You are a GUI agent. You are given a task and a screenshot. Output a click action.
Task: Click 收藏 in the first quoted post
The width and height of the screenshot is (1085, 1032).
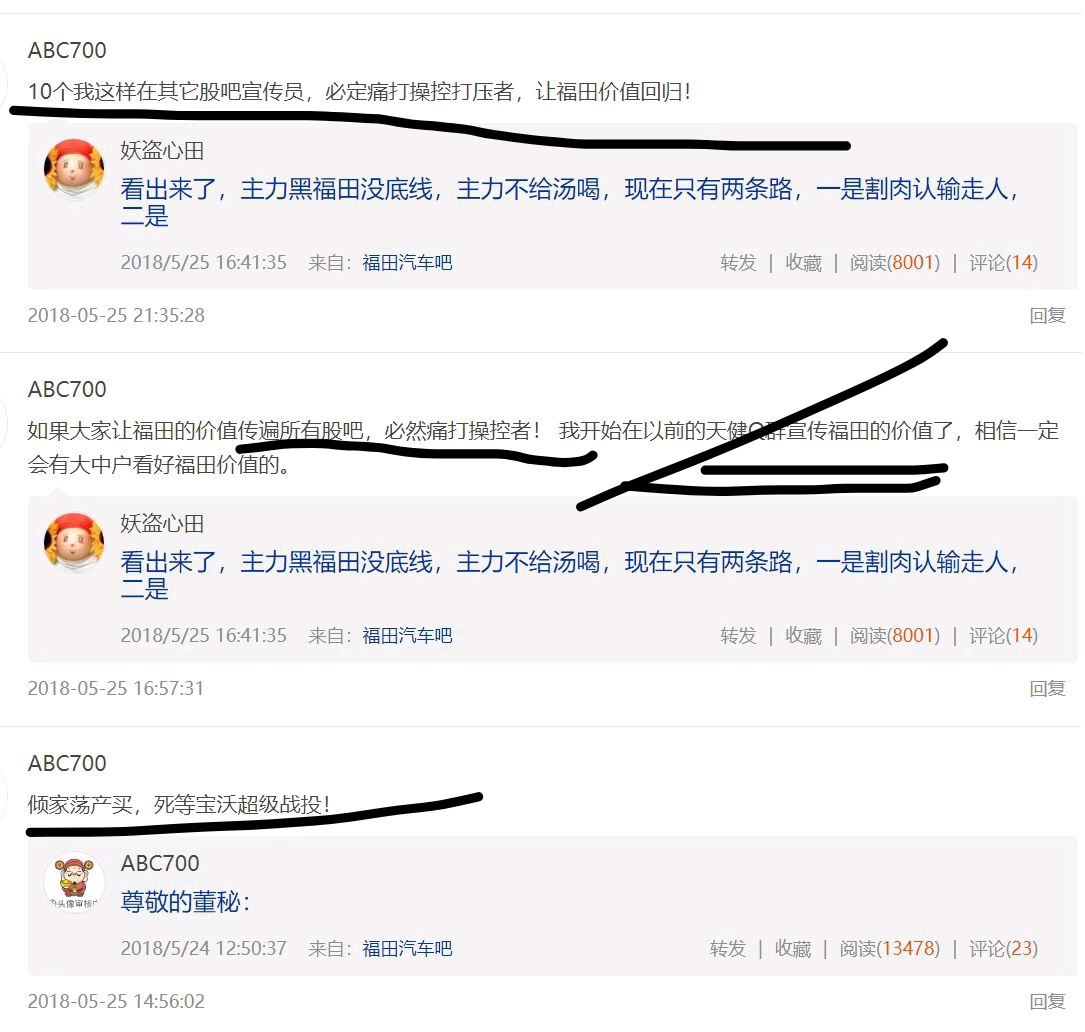[803, 263]
